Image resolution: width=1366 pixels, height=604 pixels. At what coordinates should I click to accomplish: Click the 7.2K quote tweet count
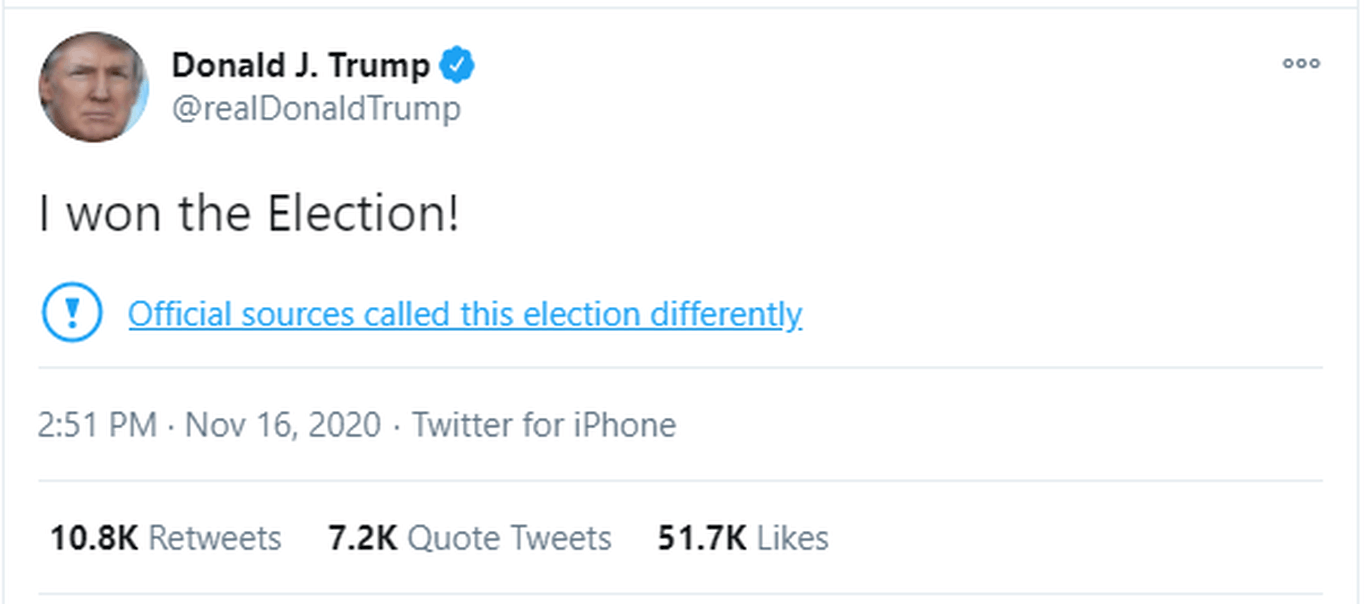(362, 539)
